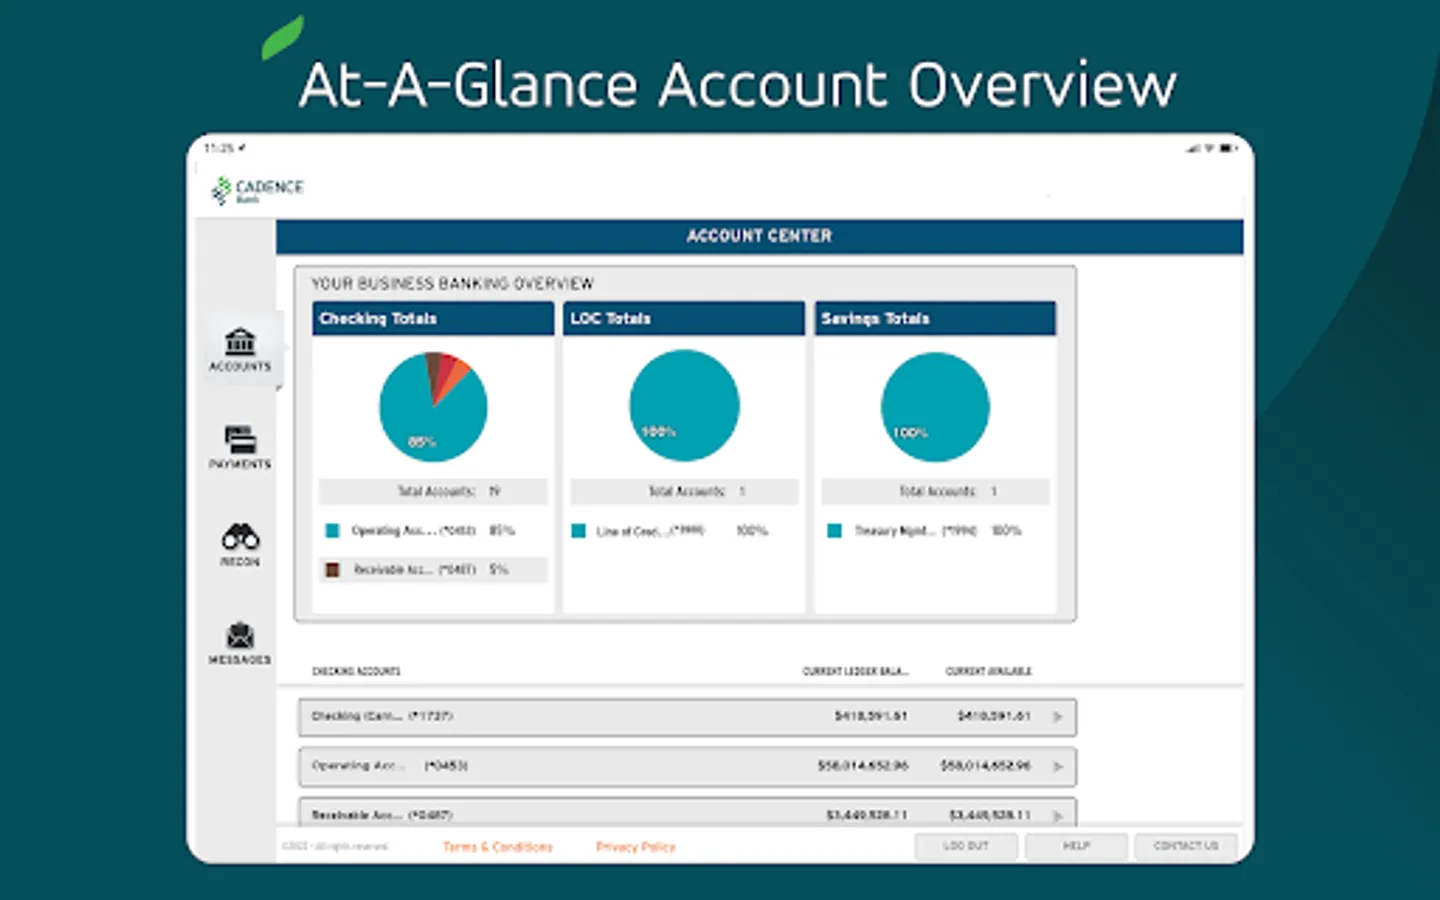Click the Checking Accounts section label
Viewport: 1440px width, 900px height.
point(356,671)
